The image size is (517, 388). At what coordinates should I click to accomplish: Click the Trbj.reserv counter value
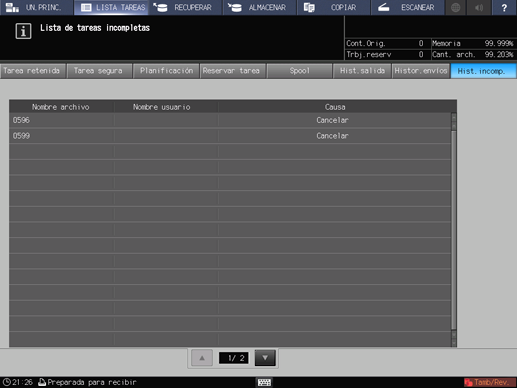click(421, 55)
